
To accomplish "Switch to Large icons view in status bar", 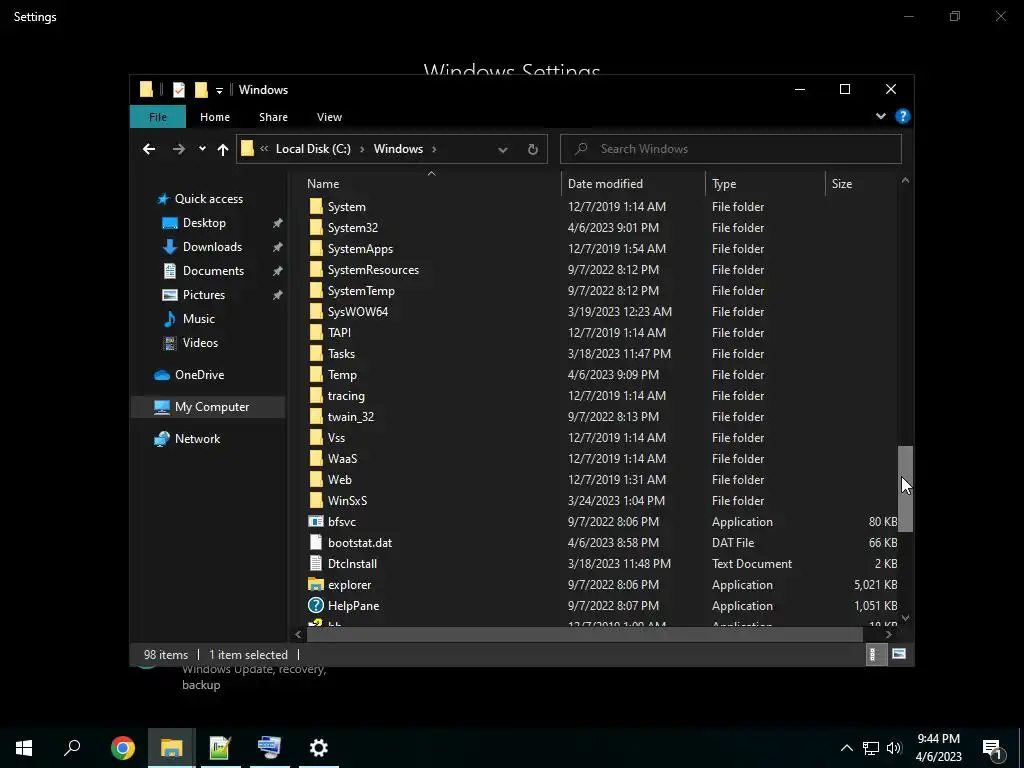I will pyautogui.click(x=899, y=654).
